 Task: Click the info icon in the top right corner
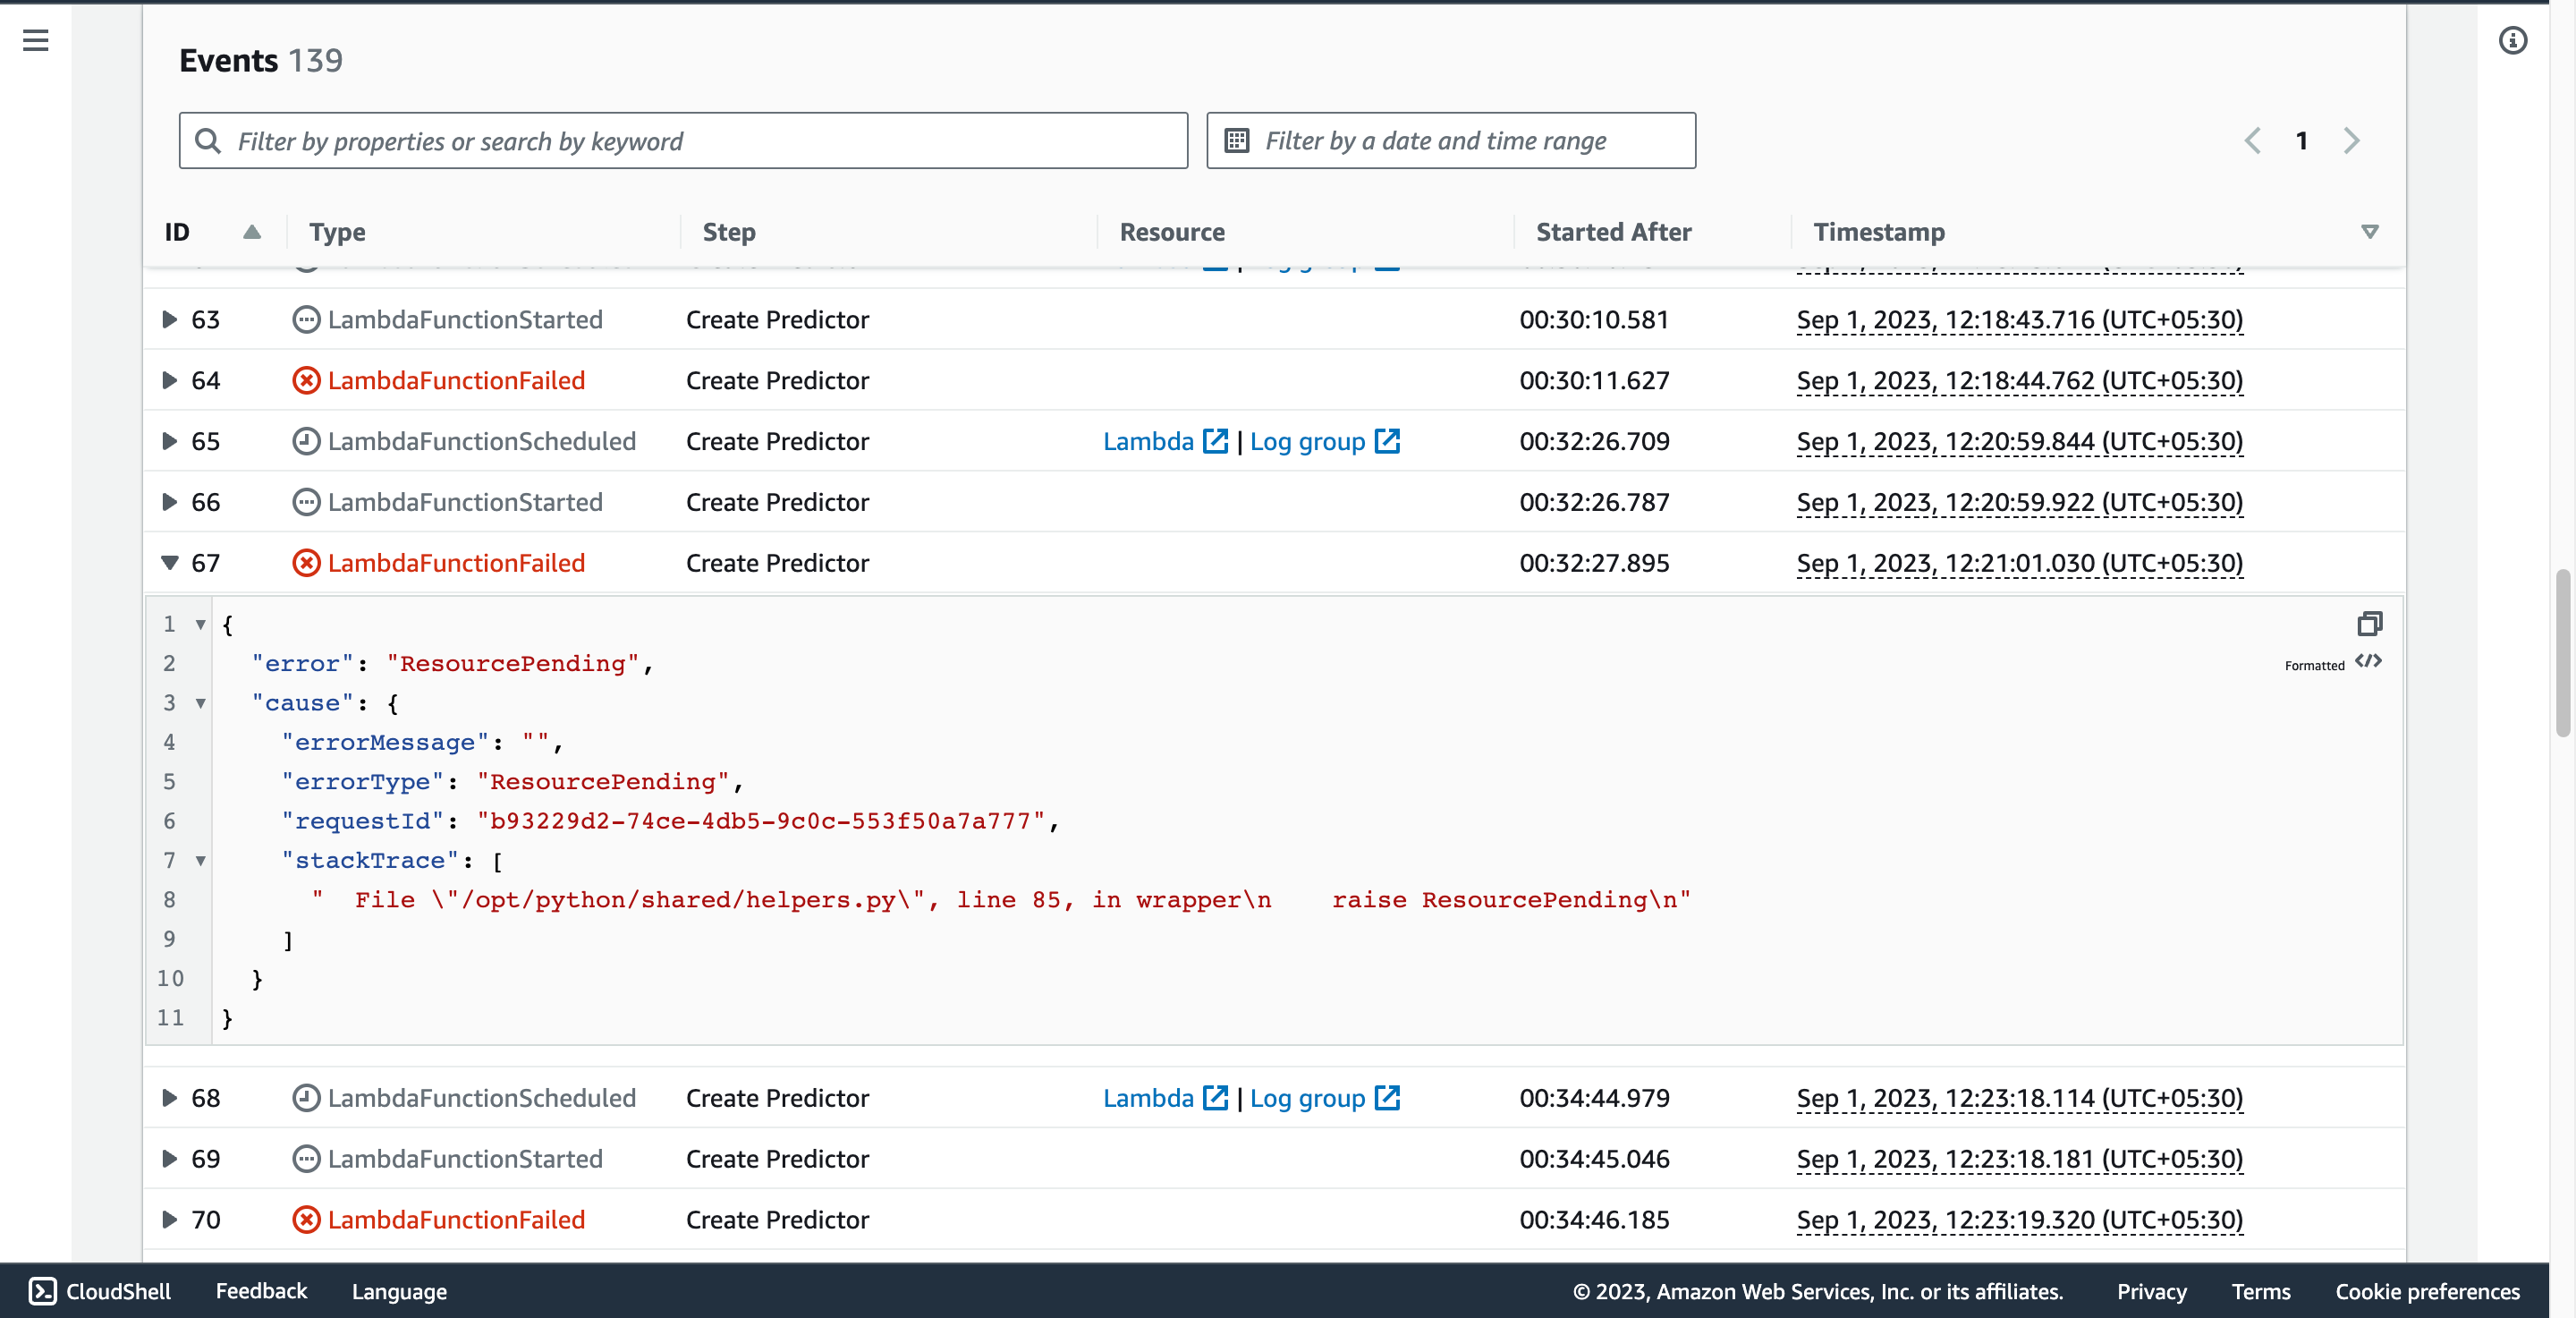[2513, 41]
